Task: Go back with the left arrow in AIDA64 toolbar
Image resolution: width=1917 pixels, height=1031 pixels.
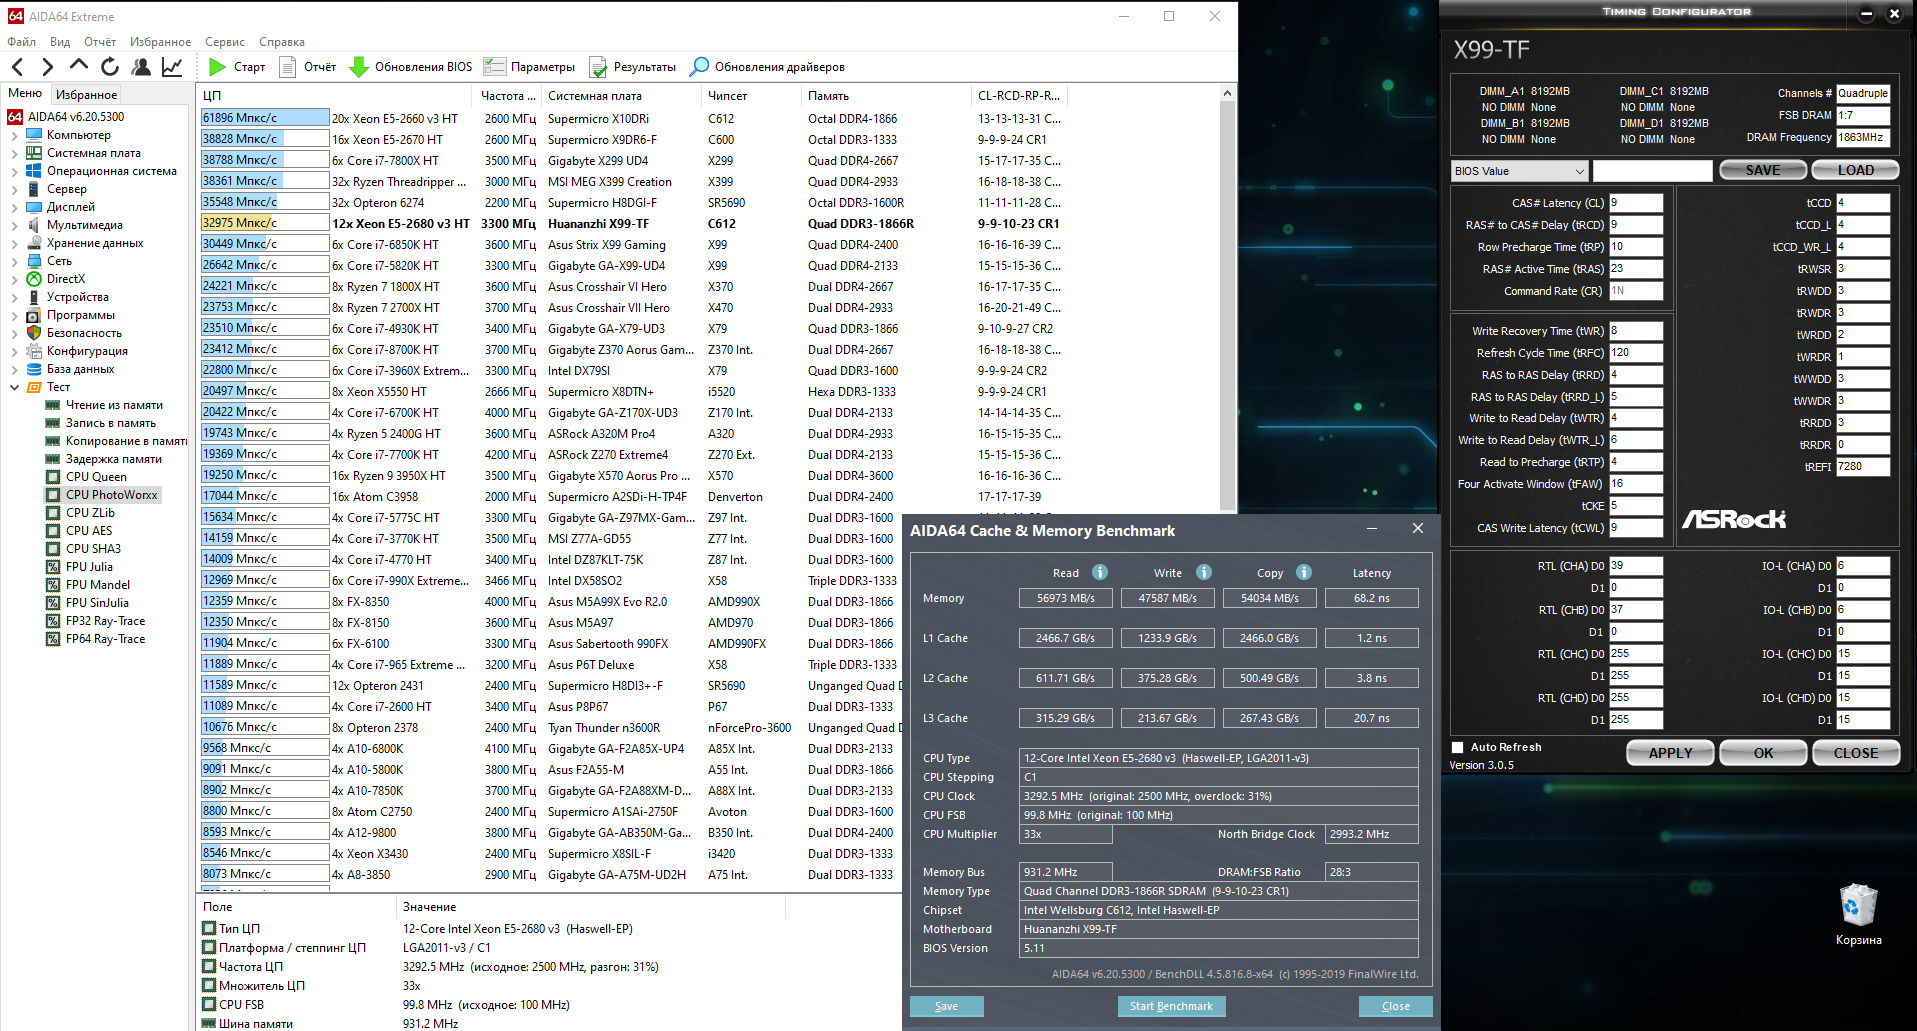Action: [18, 67]
